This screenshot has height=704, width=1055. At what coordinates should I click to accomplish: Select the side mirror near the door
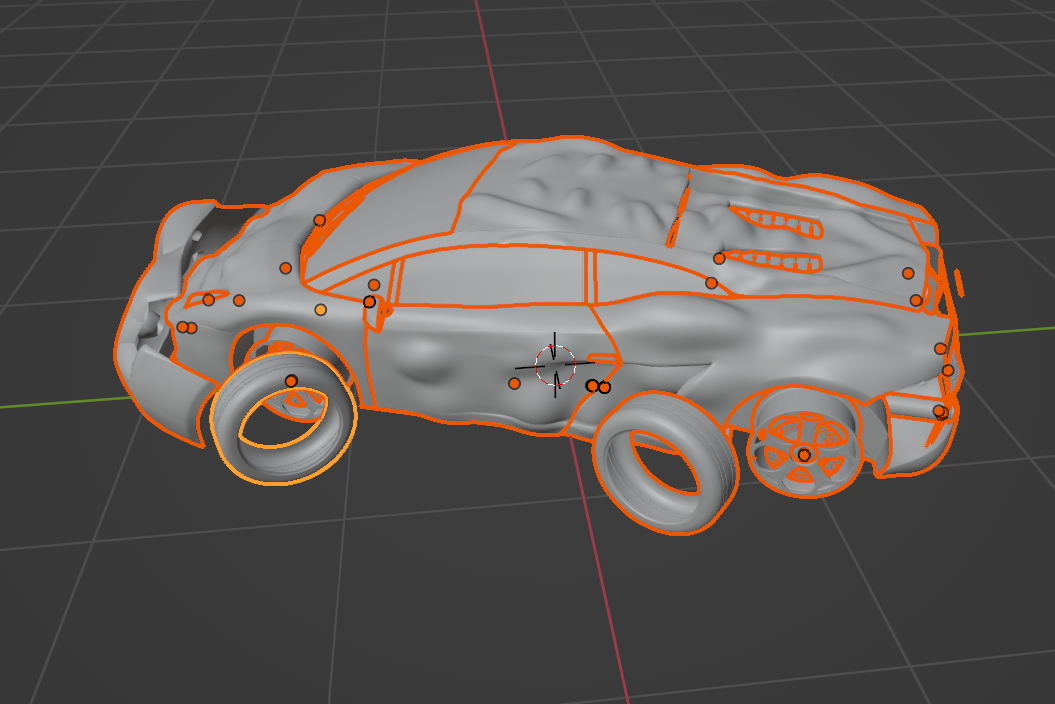click(377, 314)
